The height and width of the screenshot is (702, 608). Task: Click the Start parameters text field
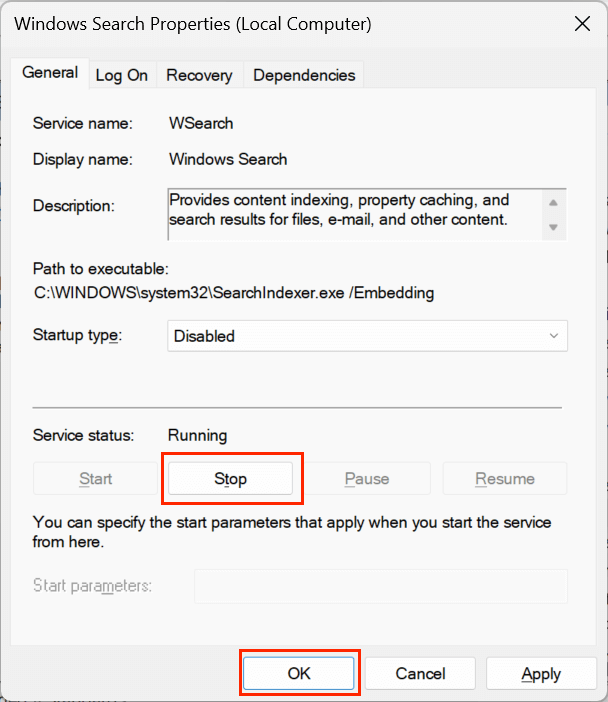pos(380,586)
